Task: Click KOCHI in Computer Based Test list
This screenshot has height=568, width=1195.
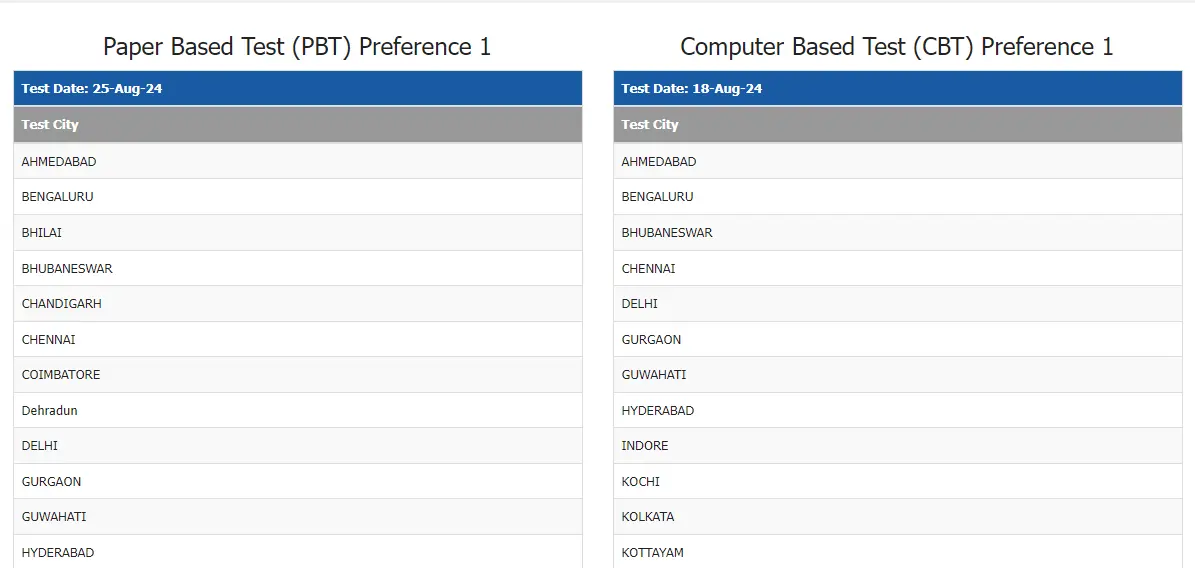Action: (641, 481)
